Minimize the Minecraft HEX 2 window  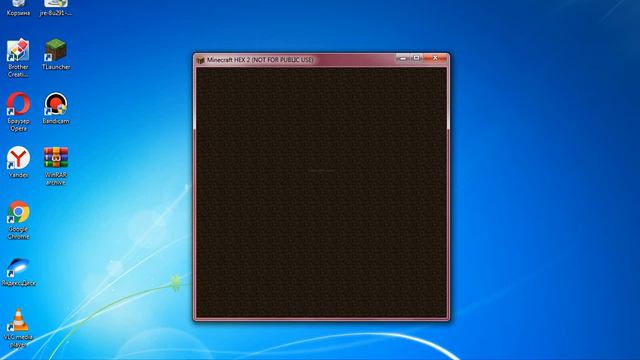402,58
